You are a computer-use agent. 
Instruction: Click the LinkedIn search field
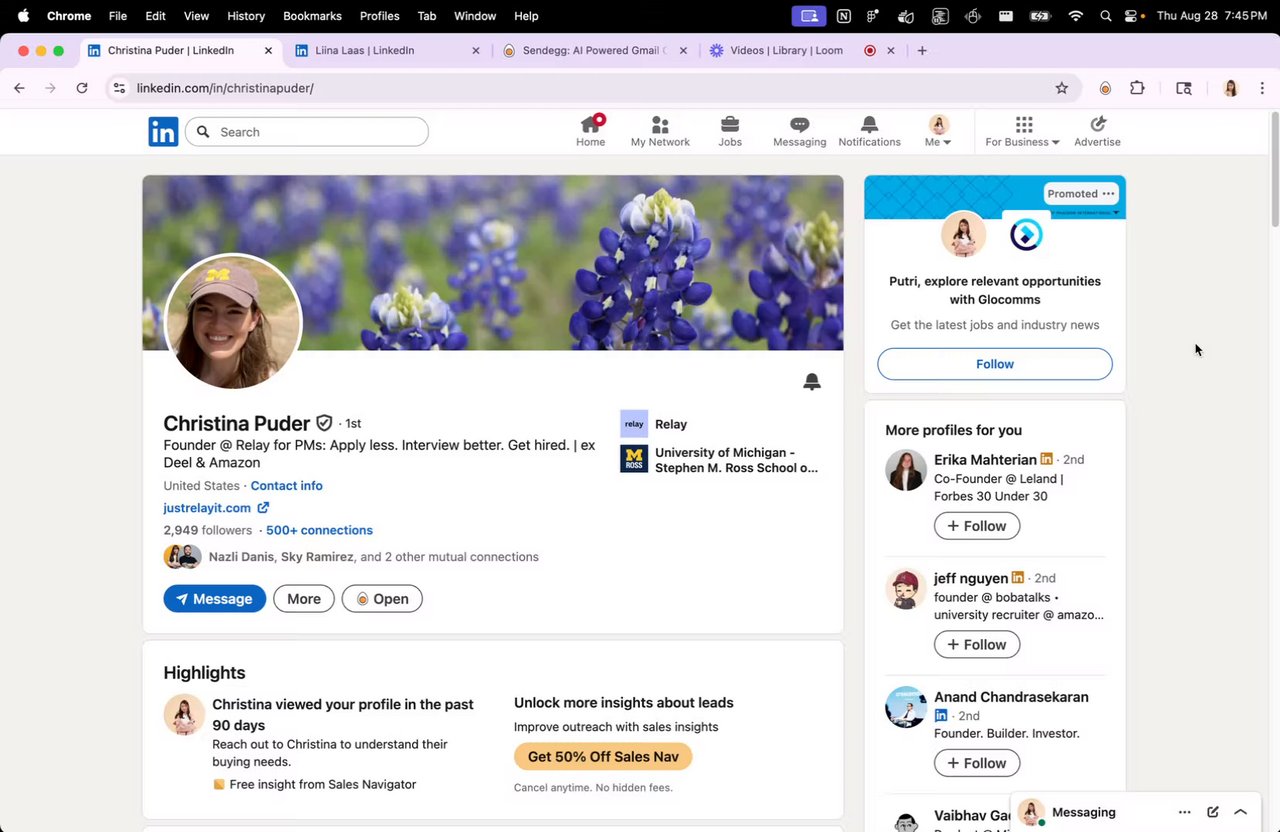coord(307,132)
